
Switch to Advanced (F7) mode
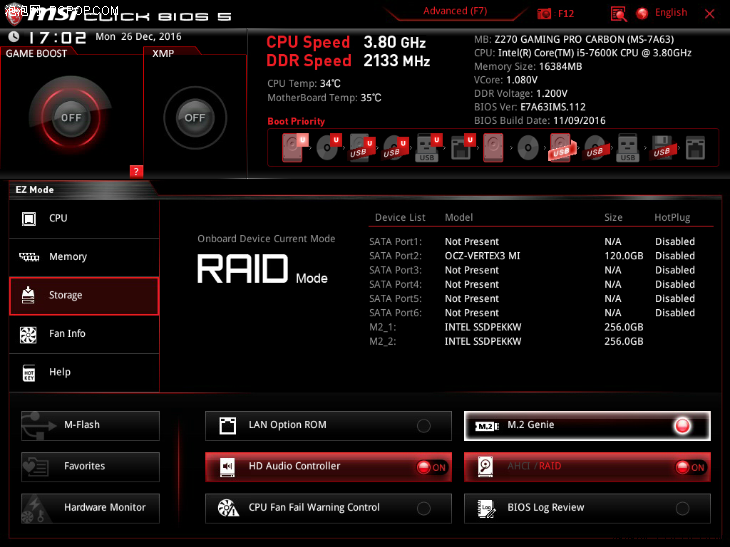point(455,11)
